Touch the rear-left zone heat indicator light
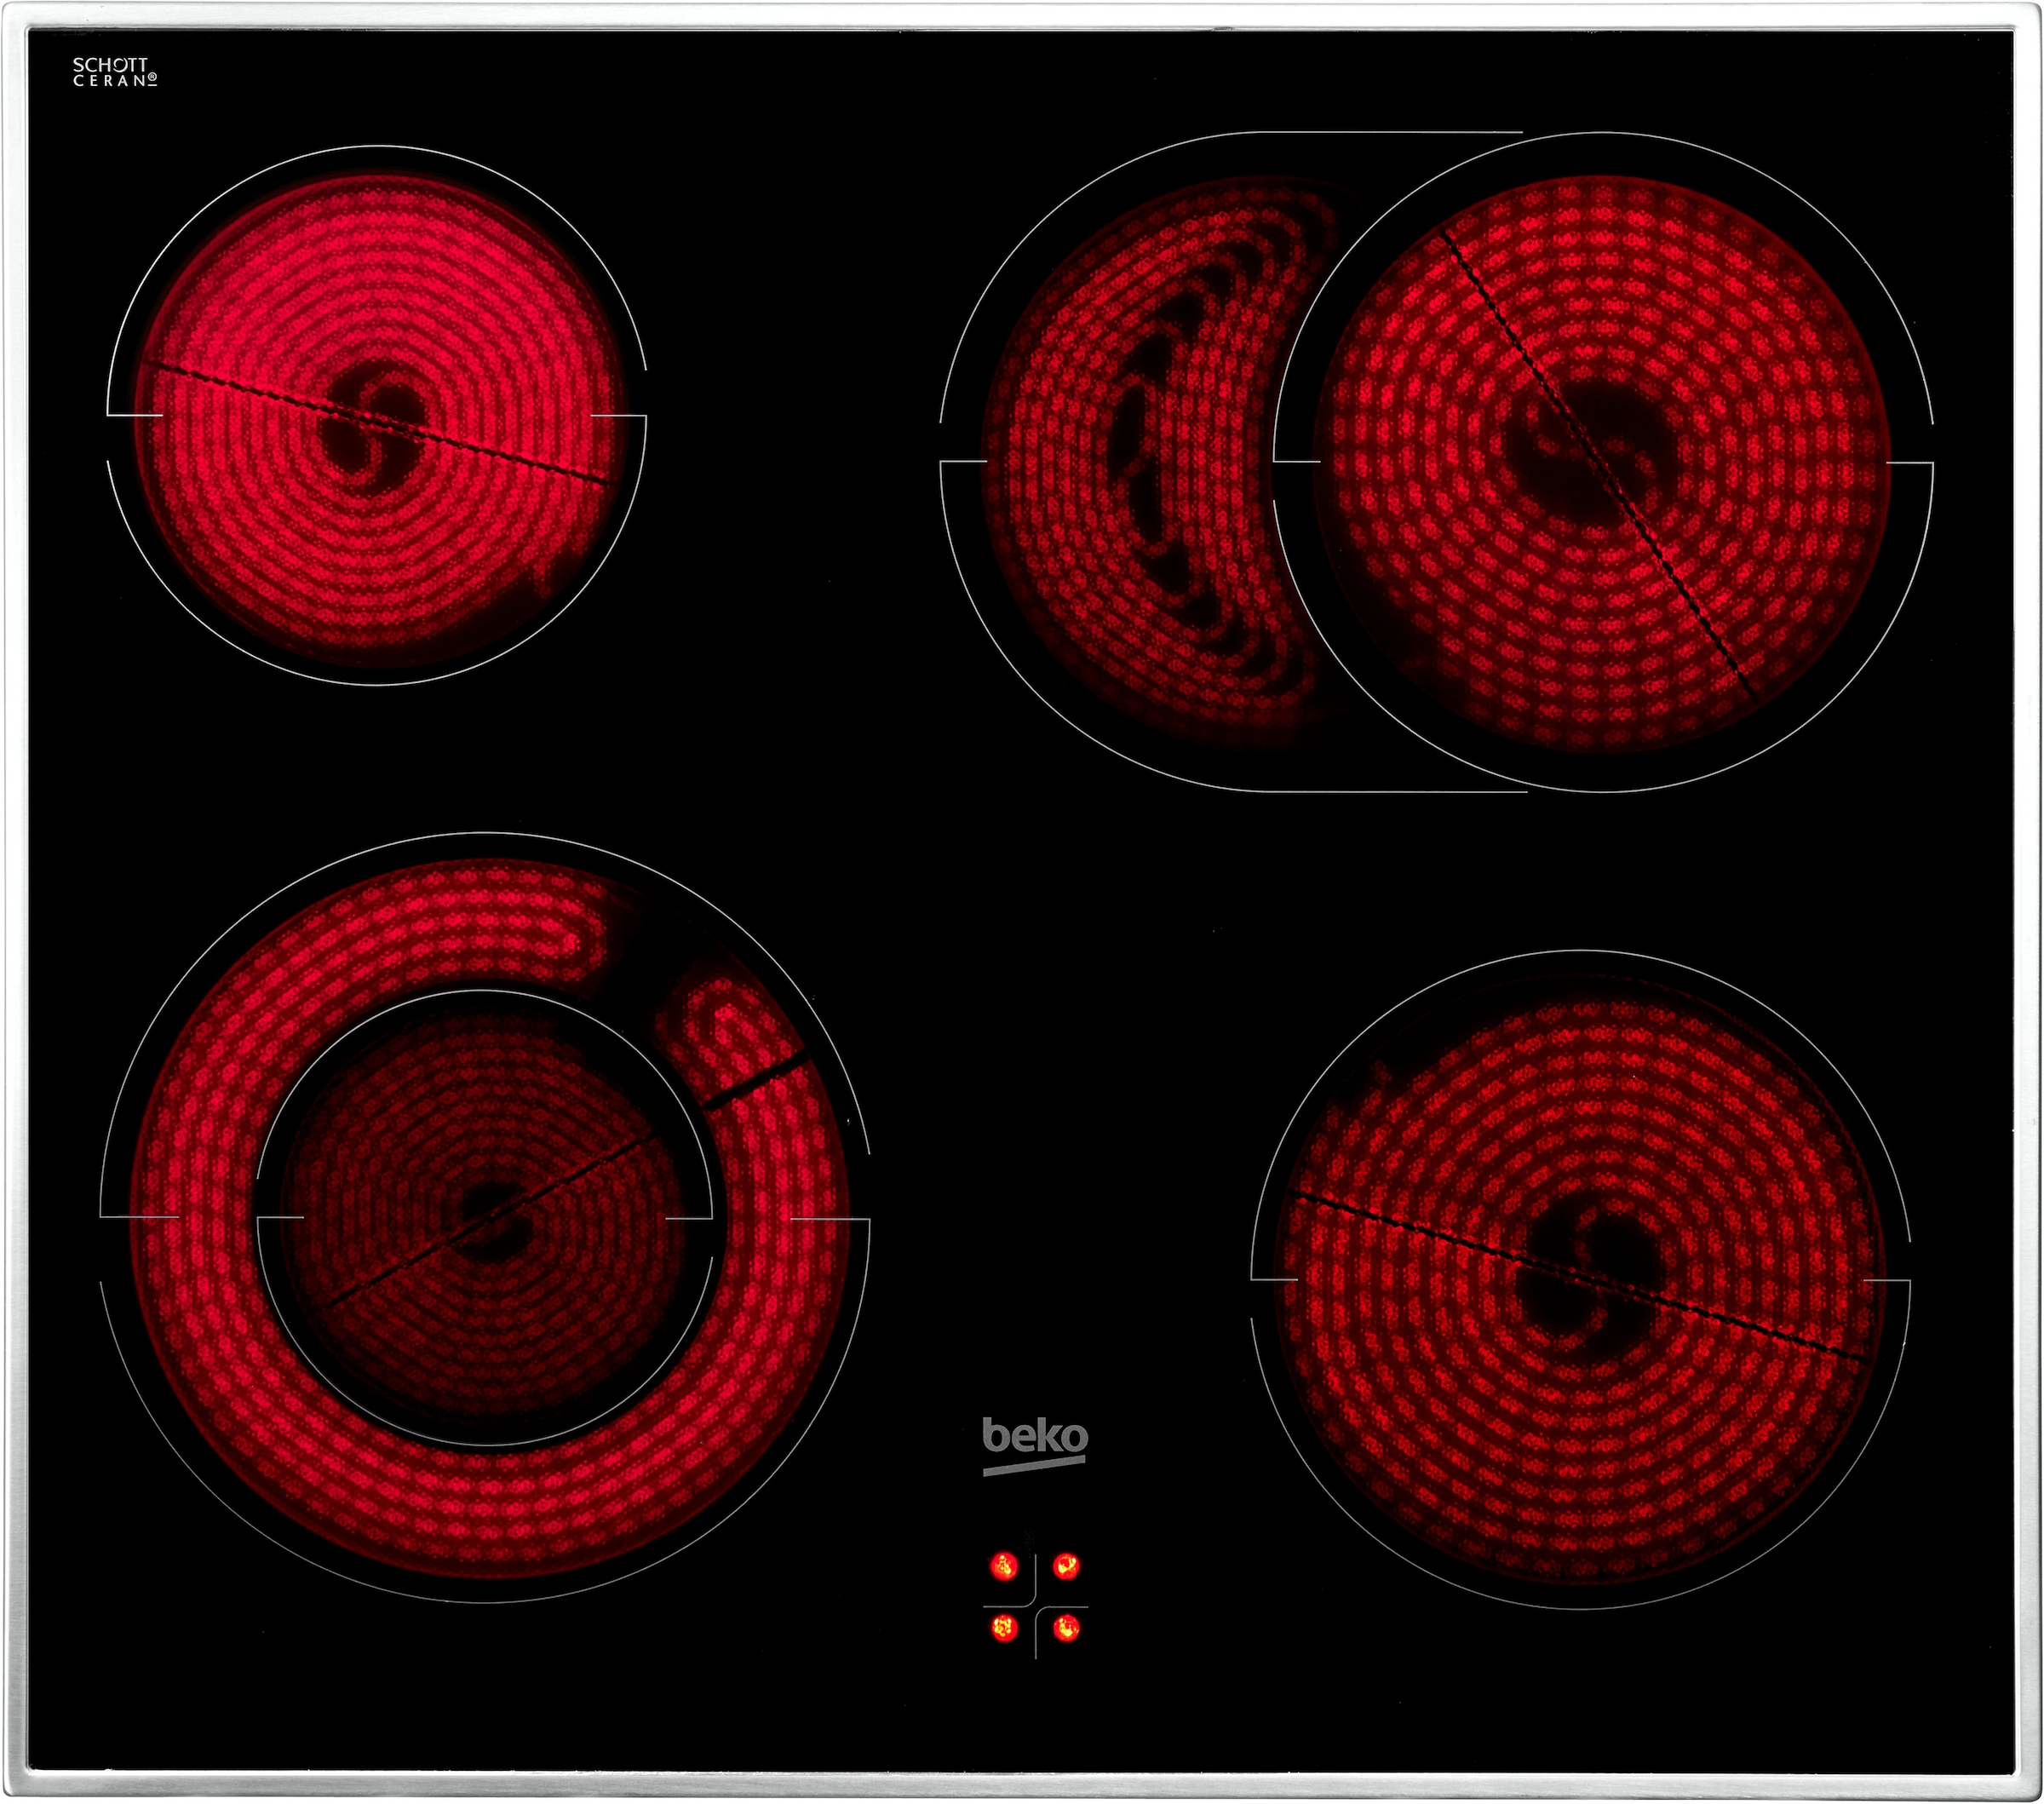This screenshot has width=2044, height=1804. 1004,1566
